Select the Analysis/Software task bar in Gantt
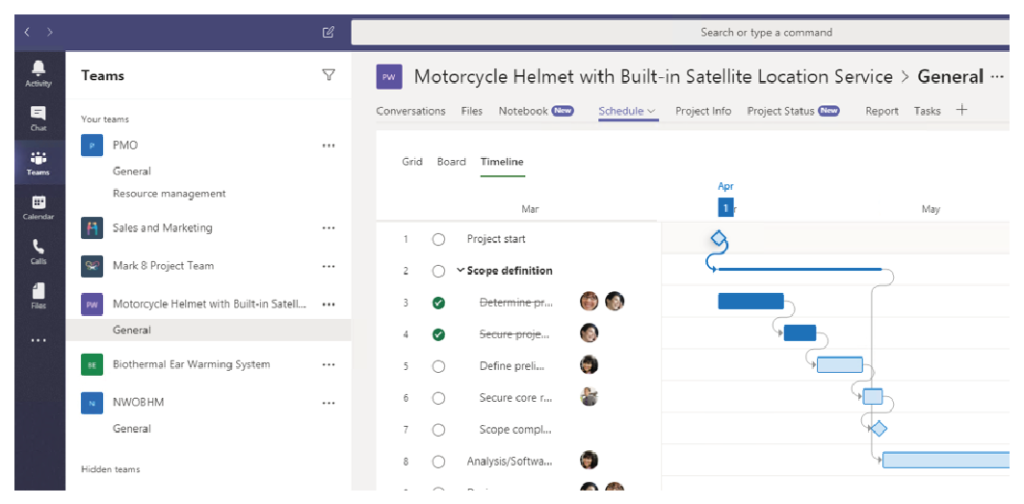This screenshot has height=504, width=1024. pos(946,460)
